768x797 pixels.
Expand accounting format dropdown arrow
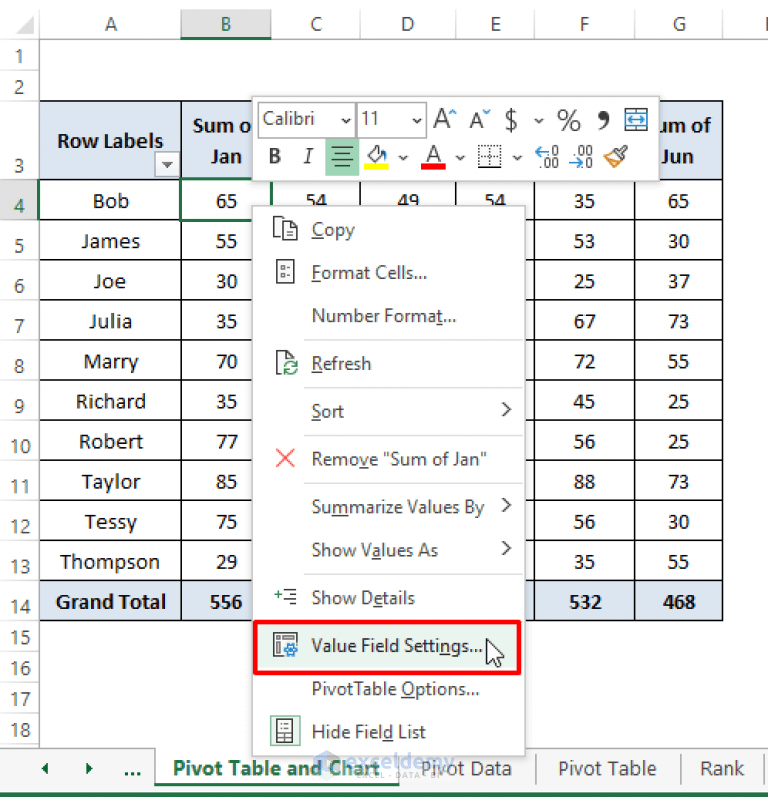pyautogui.click(x=539, y=120)
